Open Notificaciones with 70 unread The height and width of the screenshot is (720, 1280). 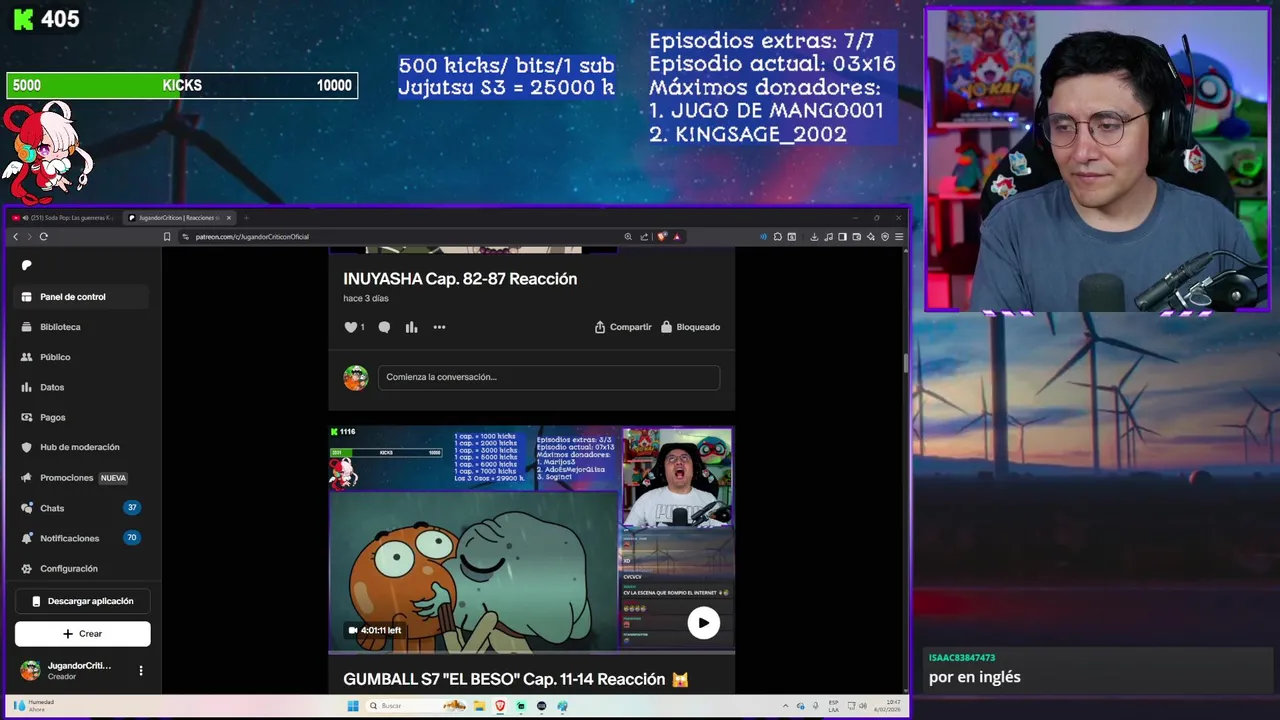[82, 538]
